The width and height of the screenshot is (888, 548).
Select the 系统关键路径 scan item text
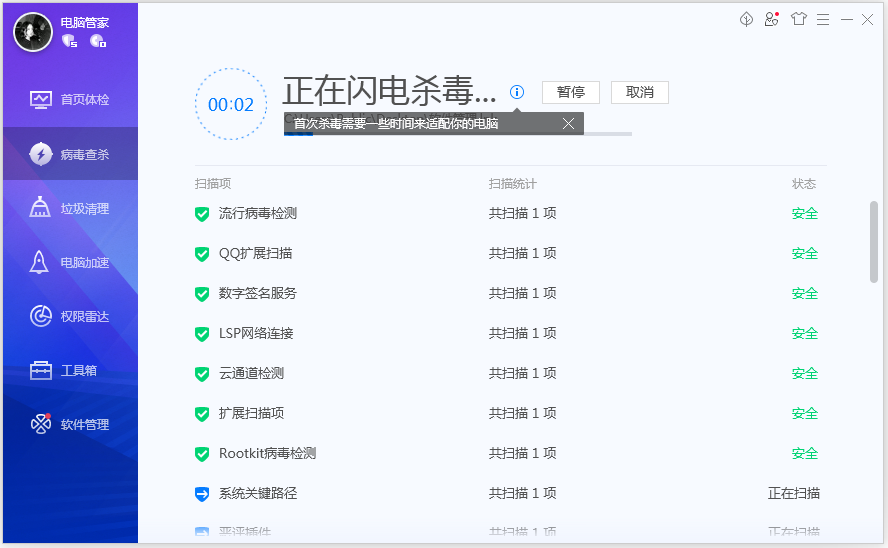tap(258, 494)
